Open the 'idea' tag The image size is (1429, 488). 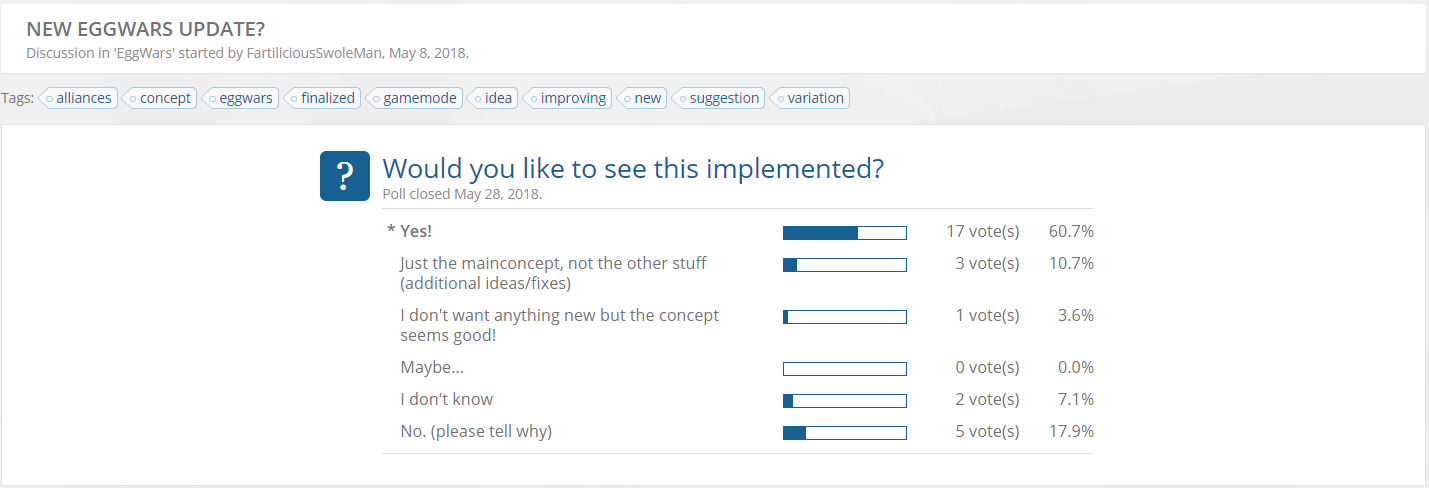pyautogui.click(x=492, y=98)
